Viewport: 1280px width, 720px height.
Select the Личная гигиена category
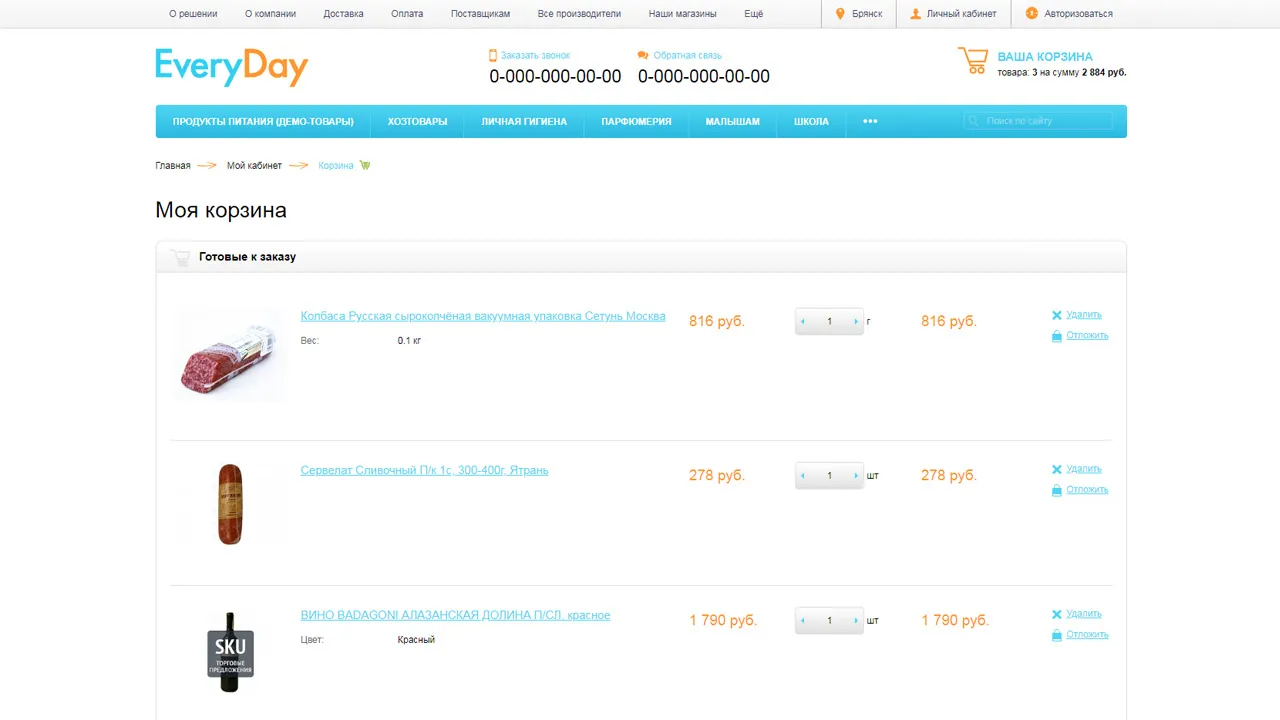coord(524,121)
